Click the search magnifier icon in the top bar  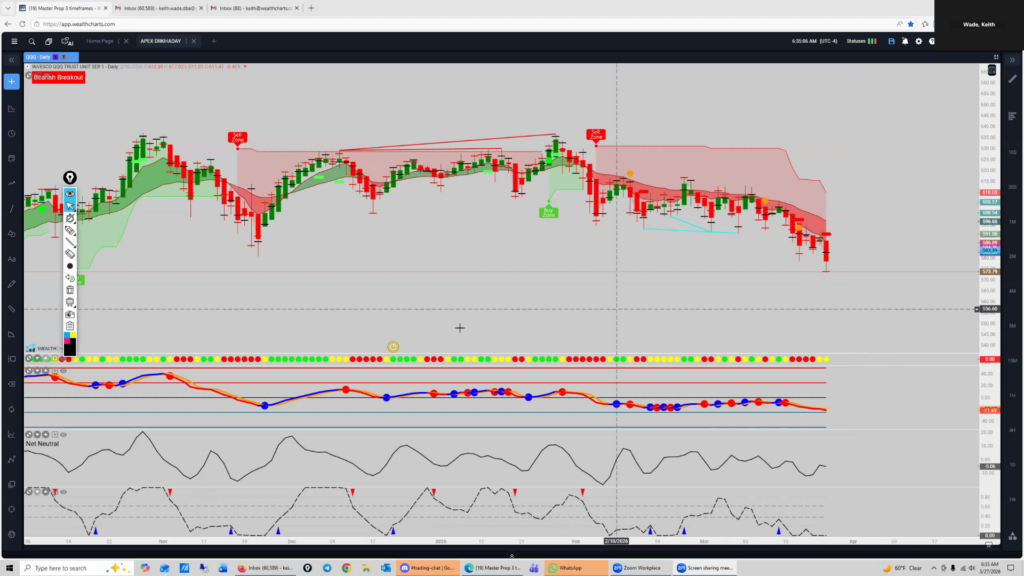(x=33, y=41)
